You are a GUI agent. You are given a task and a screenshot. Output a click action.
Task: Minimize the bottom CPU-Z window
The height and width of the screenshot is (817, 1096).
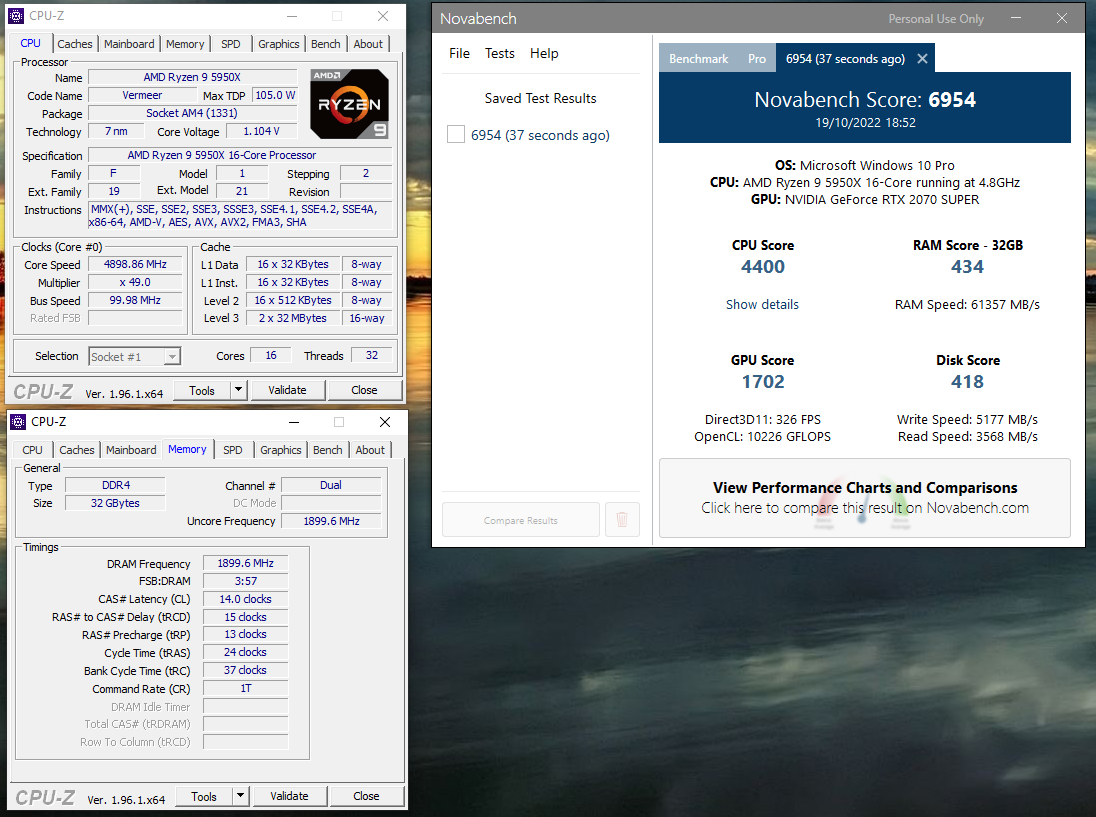(x=294, y=422)
